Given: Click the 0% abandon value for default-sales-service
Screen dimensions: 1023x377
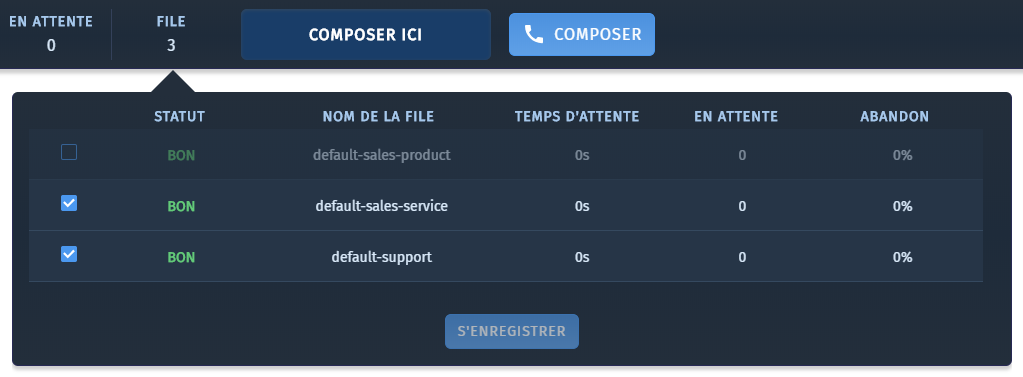Looking at the screenshot, I should click(x=902, y=206).
